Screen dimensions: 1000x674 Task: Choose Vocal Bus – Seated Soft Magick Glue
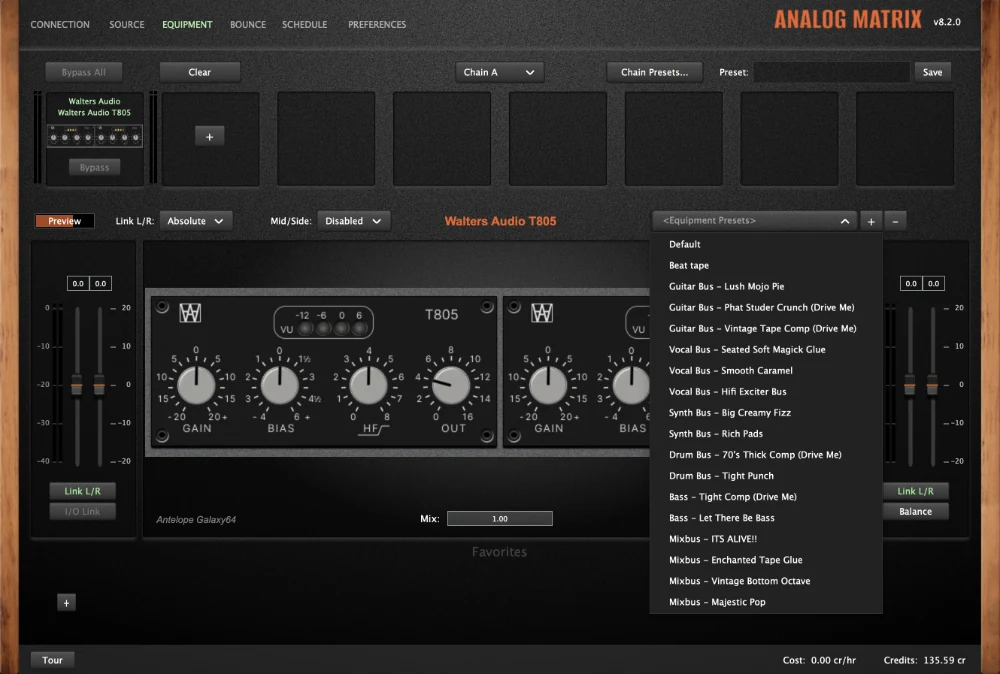point(766,349)
